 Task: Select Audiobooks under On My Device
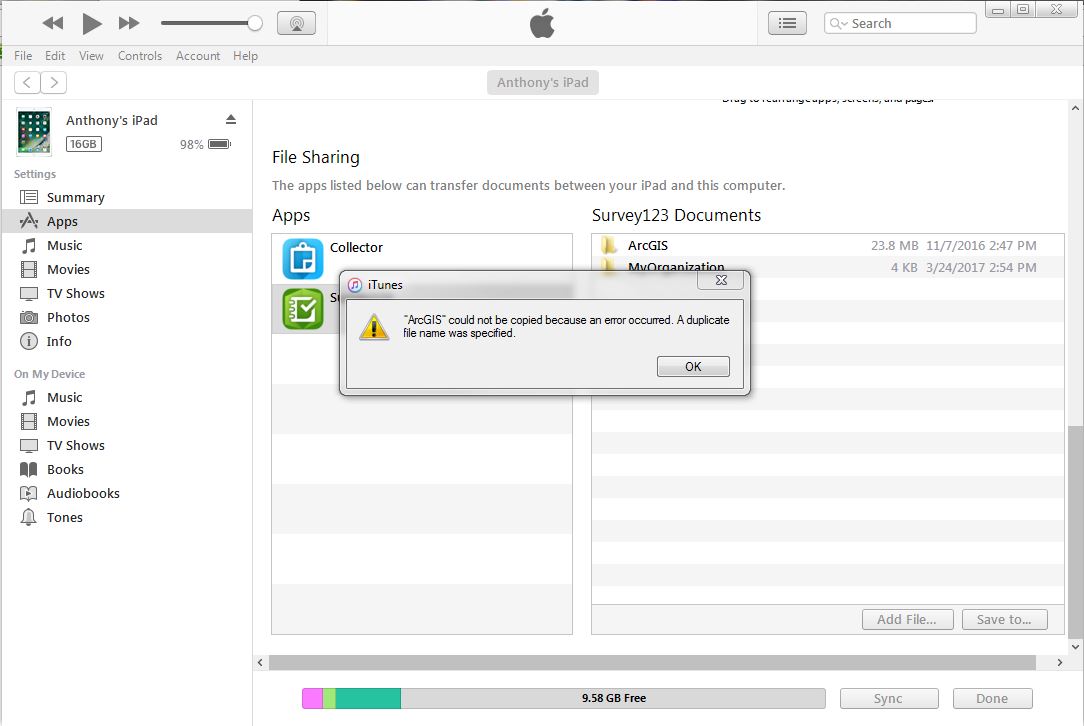pos(127,494)
